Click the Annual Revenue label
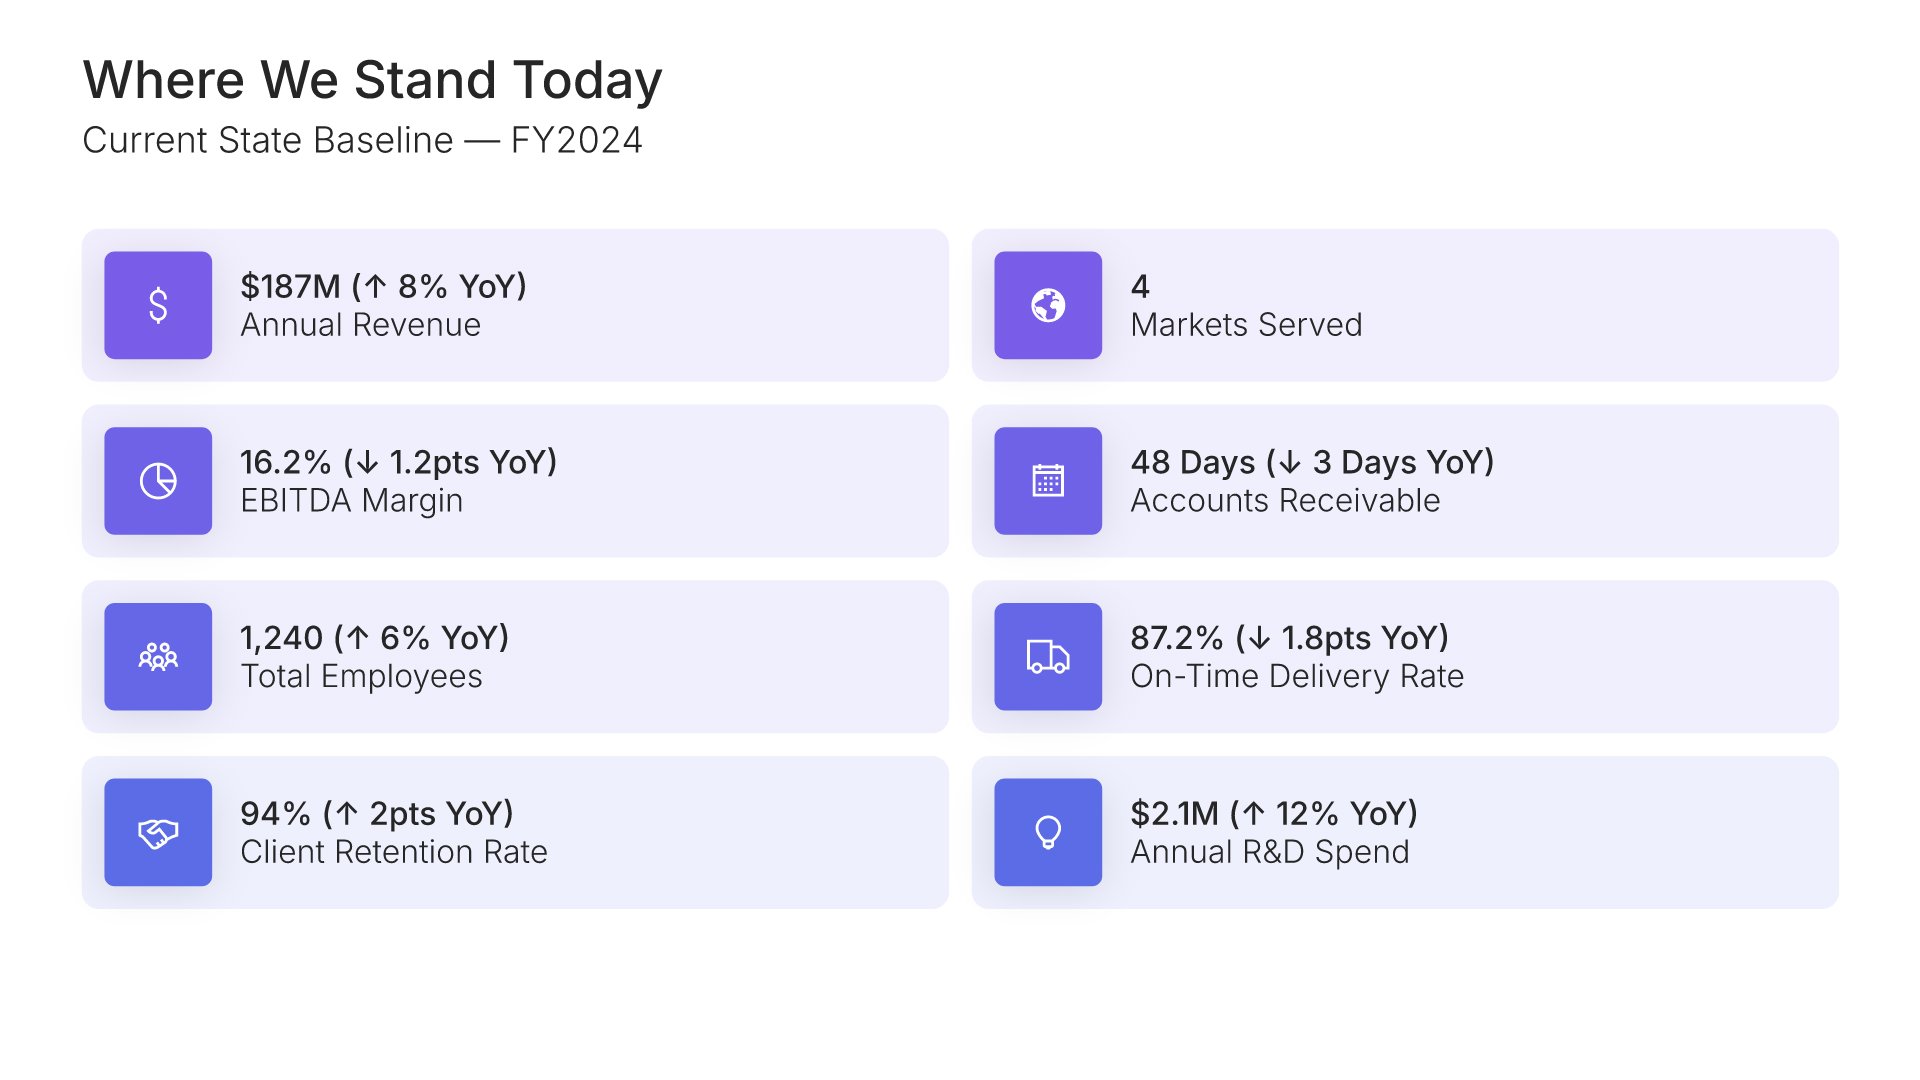The image size is (1920, 1080). click(x=360, y=325)
